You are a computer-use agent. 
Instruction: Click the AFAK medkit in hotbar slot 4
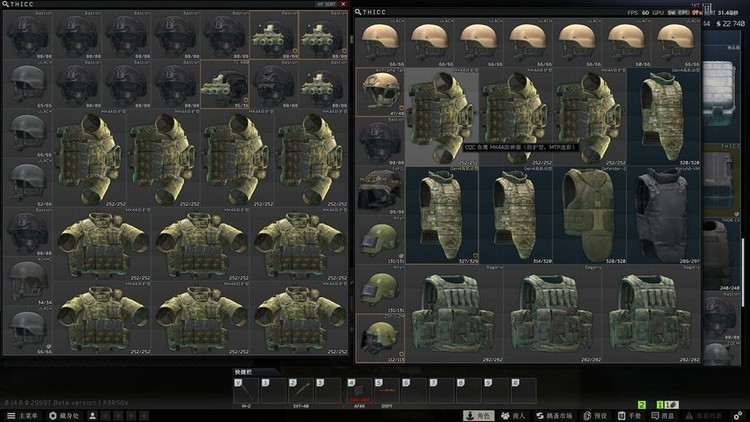coord(360,391)
